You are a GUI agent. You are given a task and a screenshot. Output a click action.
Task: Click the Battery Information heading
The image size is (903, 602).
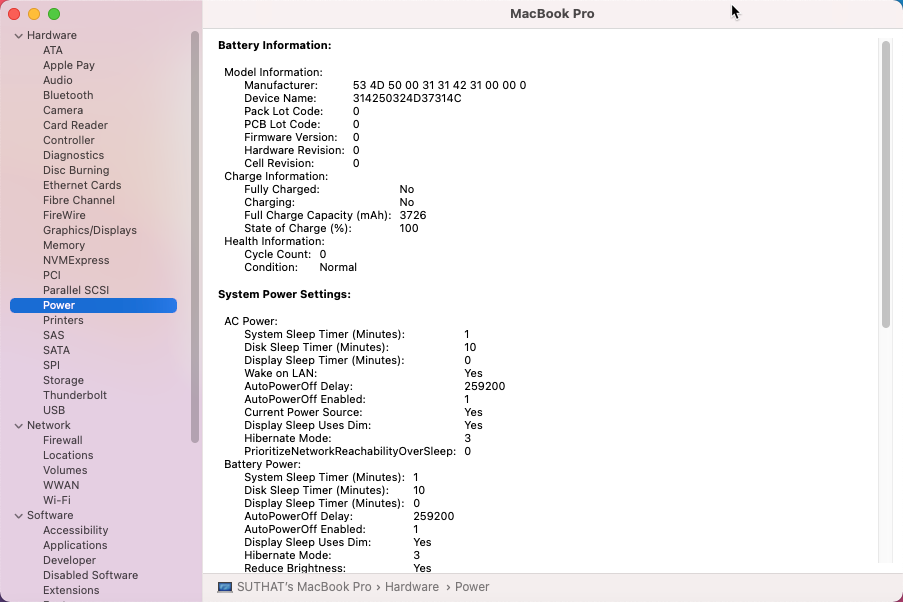(x=275, y=45)
